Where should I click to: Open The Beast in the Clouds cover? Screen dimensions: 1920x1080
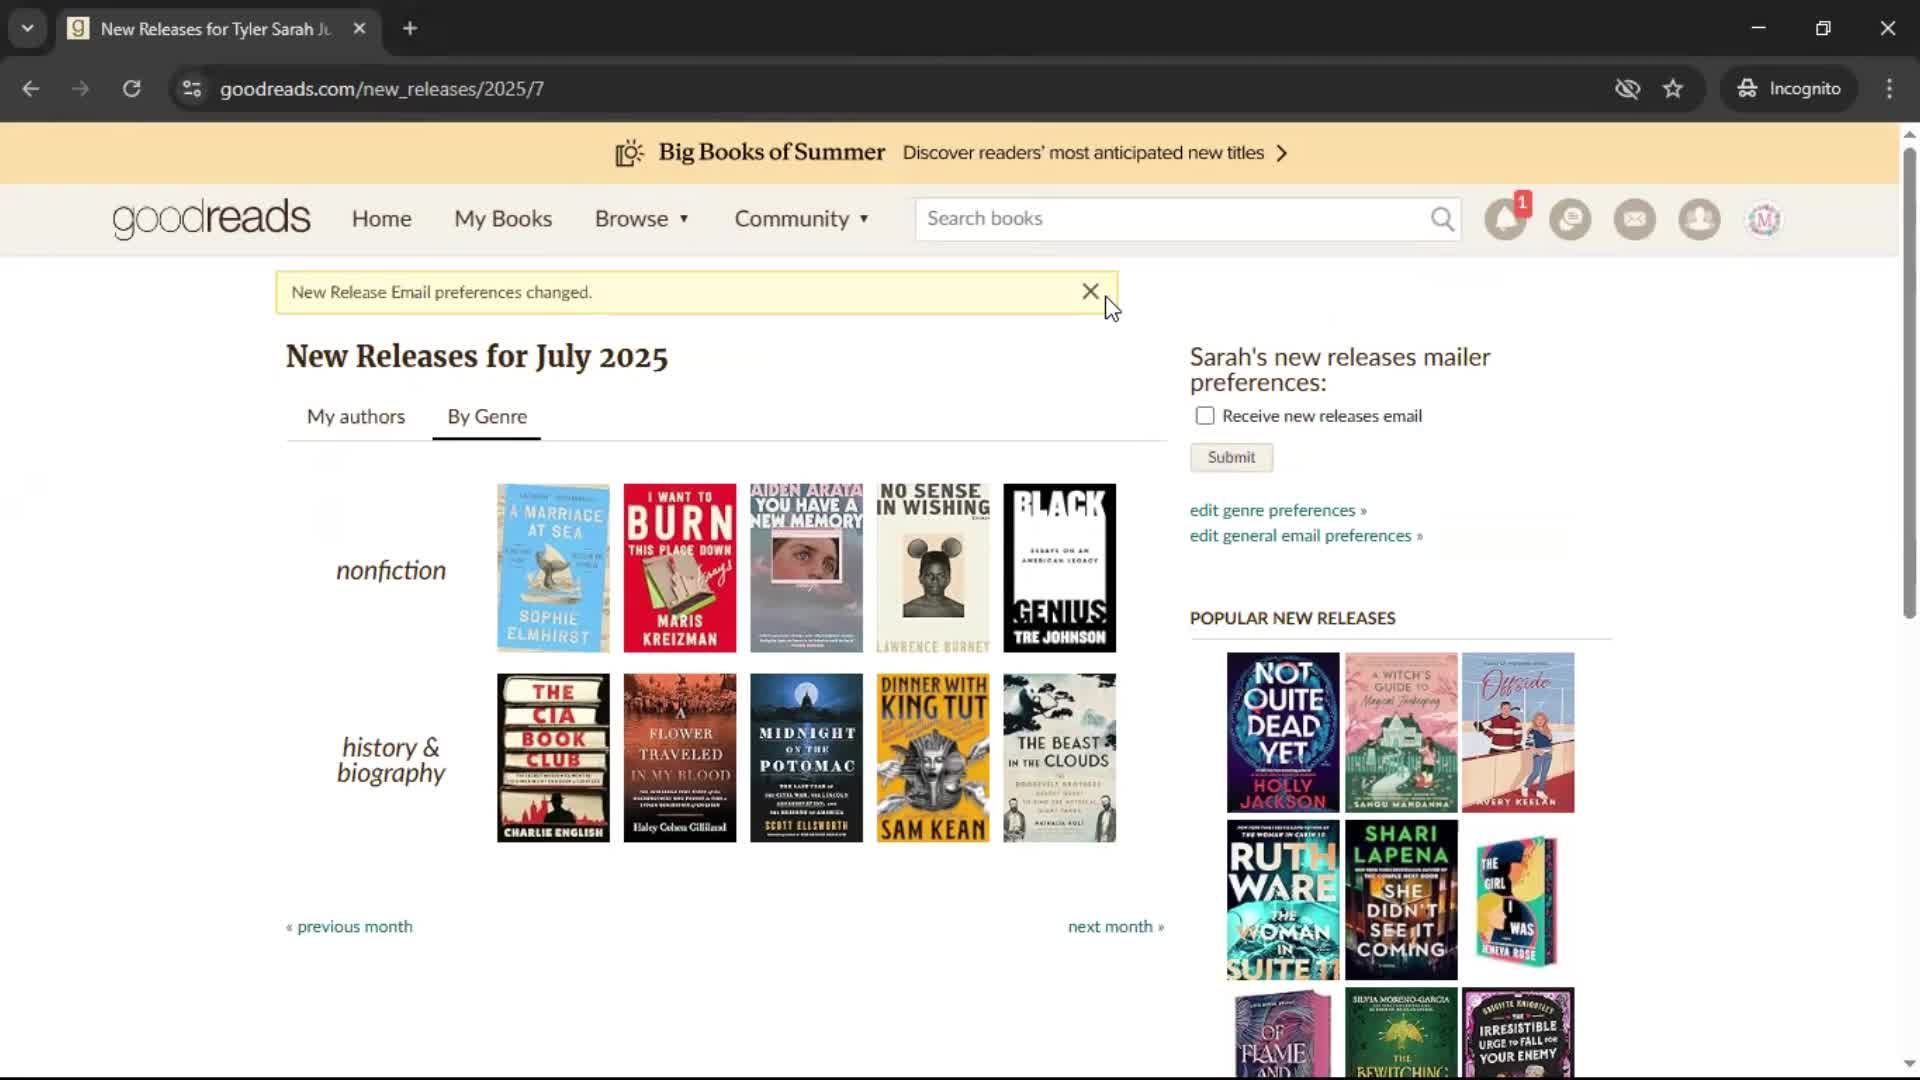click(x=1059, y=758)
